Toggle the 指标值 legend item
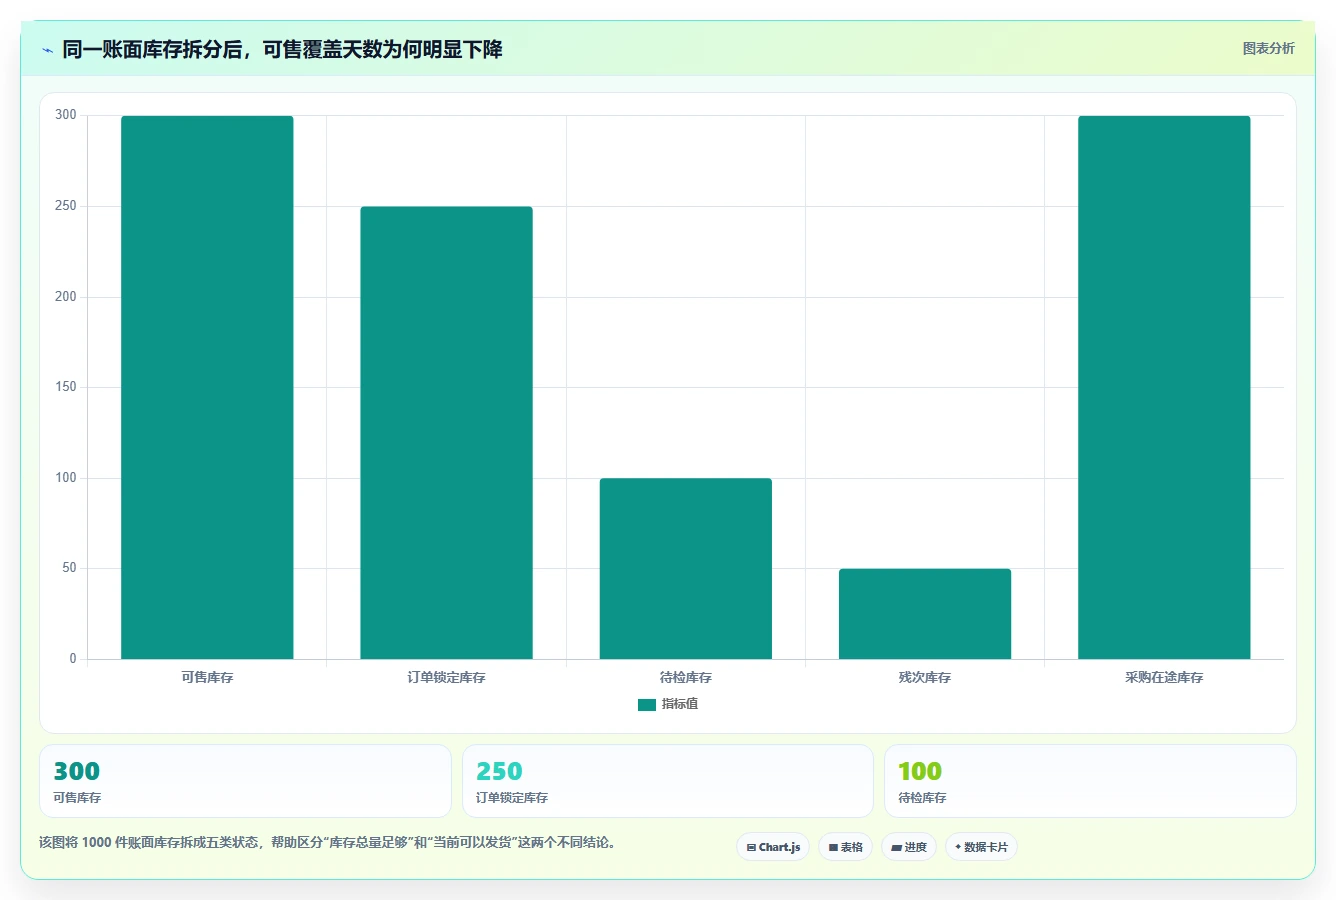Viewport: 1336px width, 900px height. coord(668,704)
